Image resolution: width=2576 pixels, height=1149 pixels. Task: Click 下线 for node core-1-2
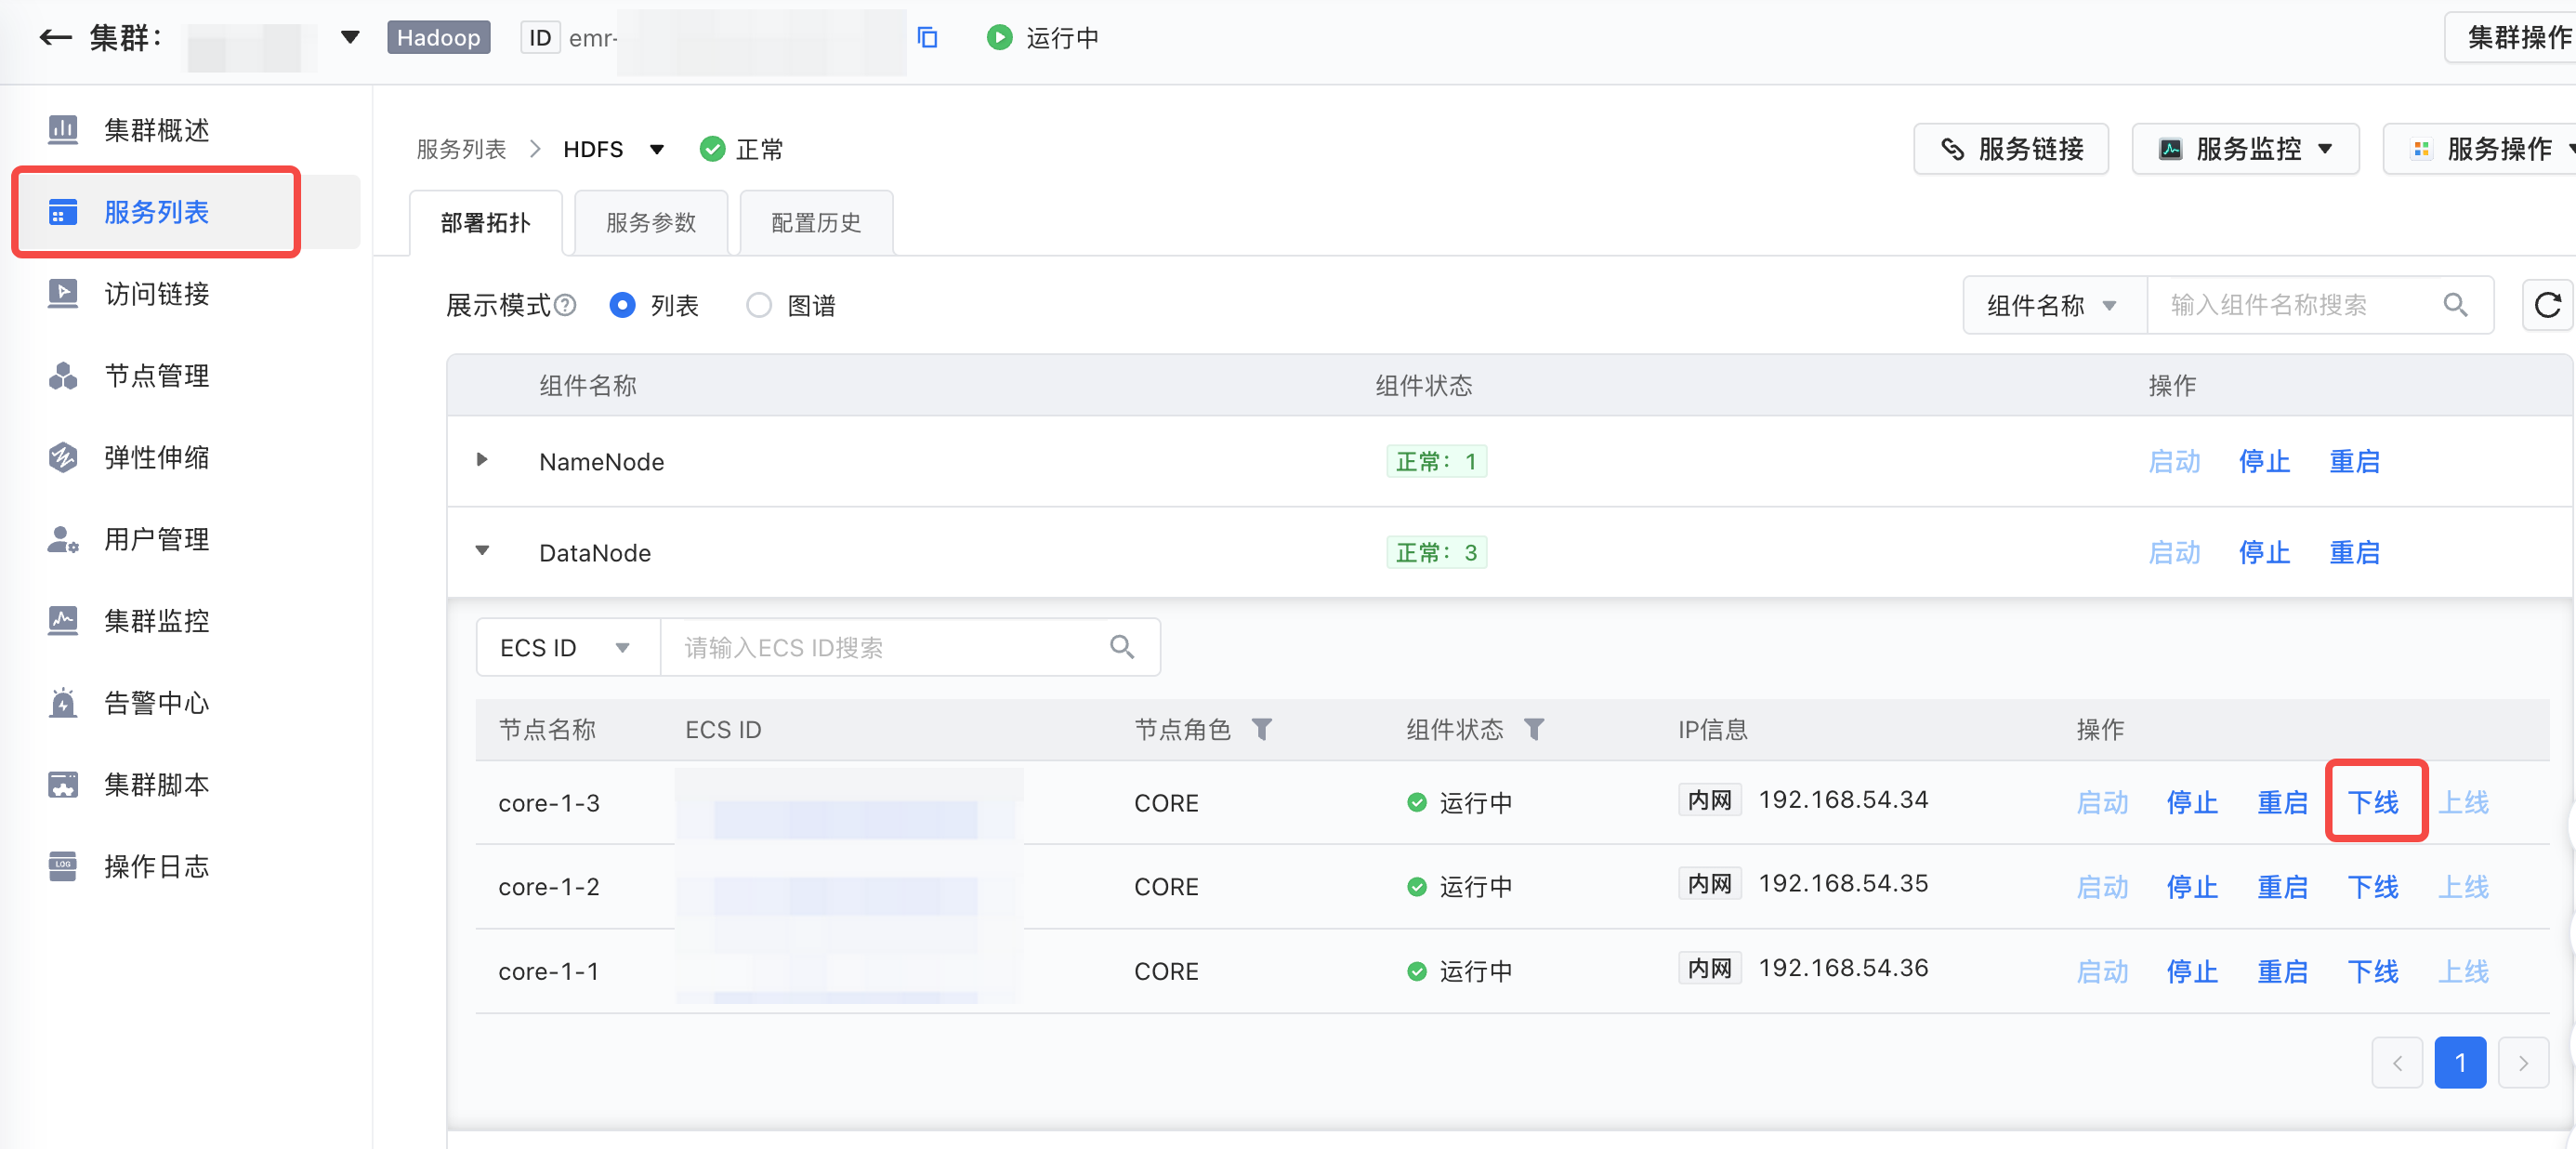[2373, 888]
